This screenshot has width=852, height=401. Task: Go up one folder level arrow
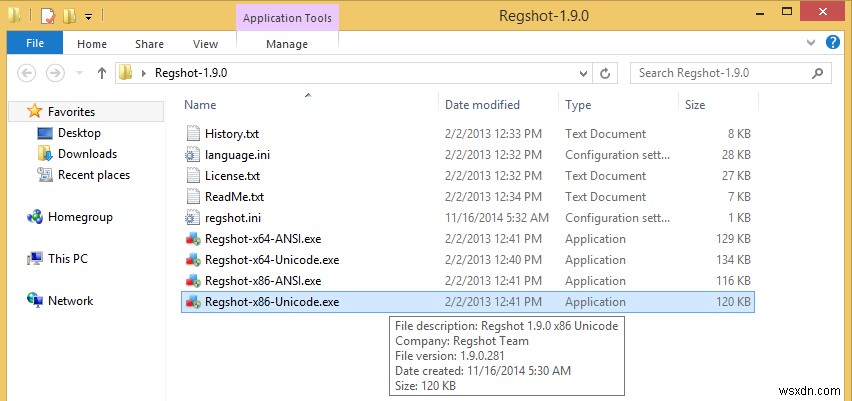[x=102, y=73]
